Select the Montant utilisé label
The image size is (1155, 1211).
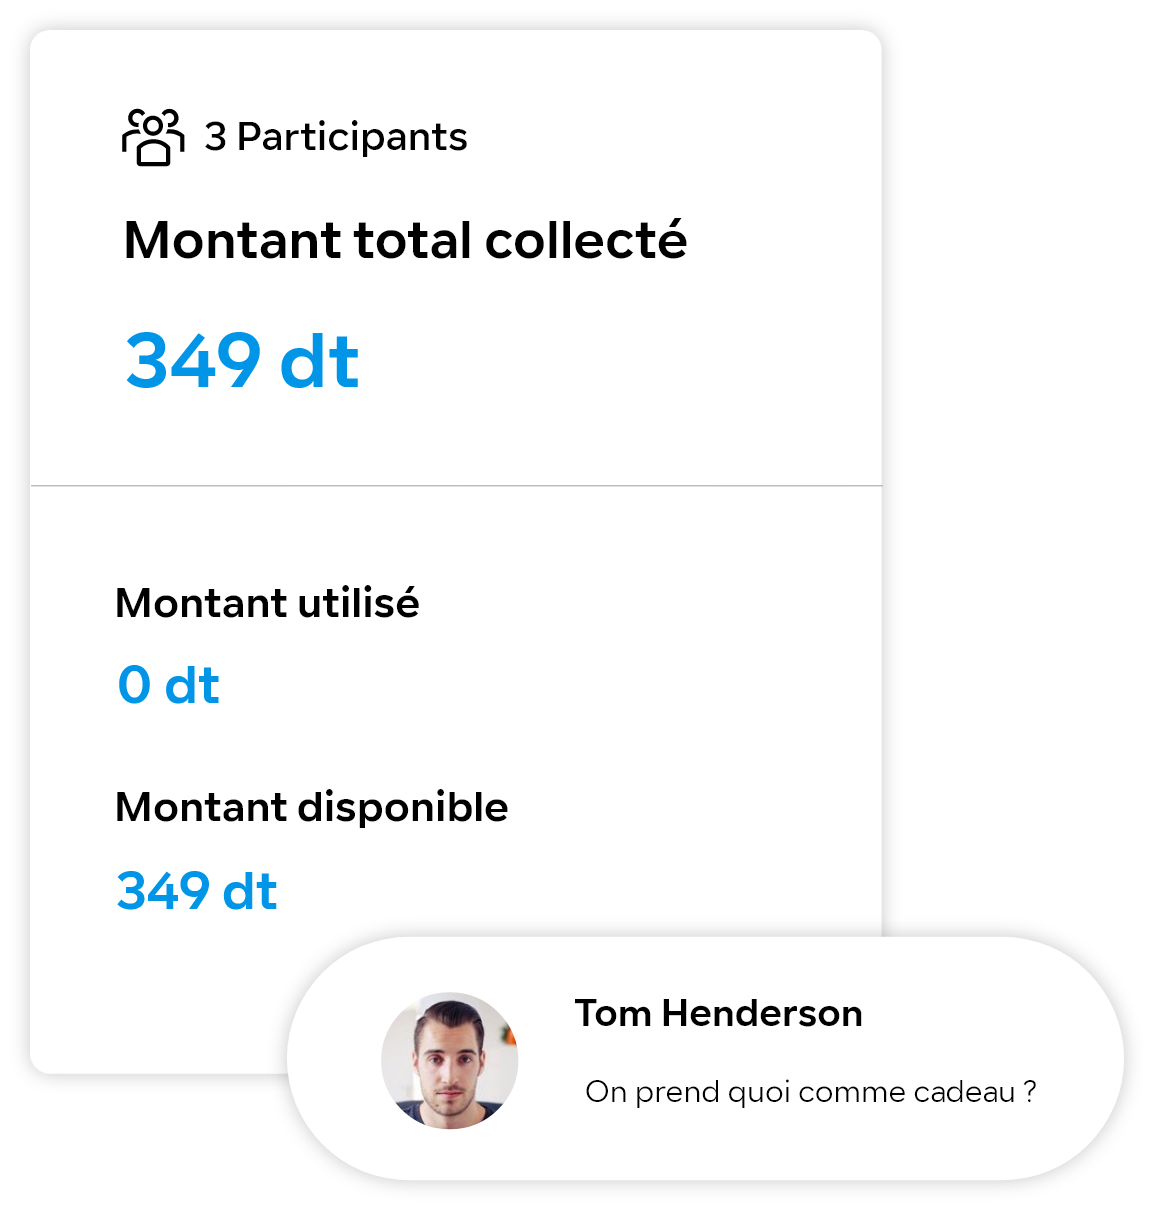pos(267,603)
